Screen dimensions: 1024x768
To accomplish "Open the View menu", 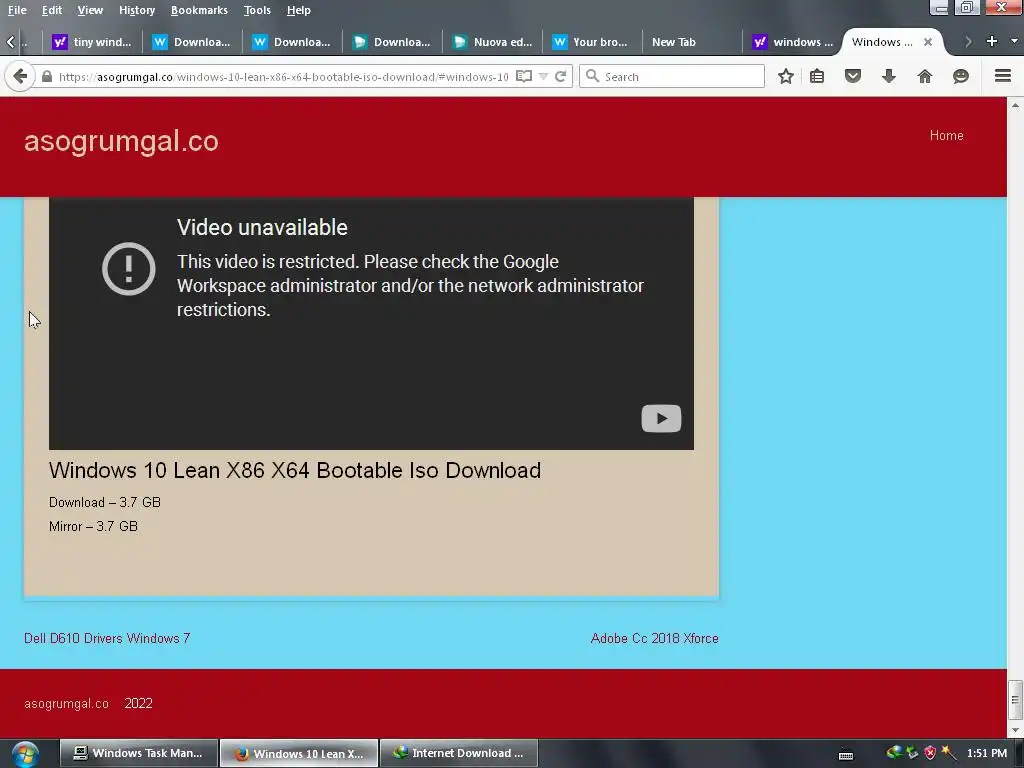I will [x=90, y=10].
